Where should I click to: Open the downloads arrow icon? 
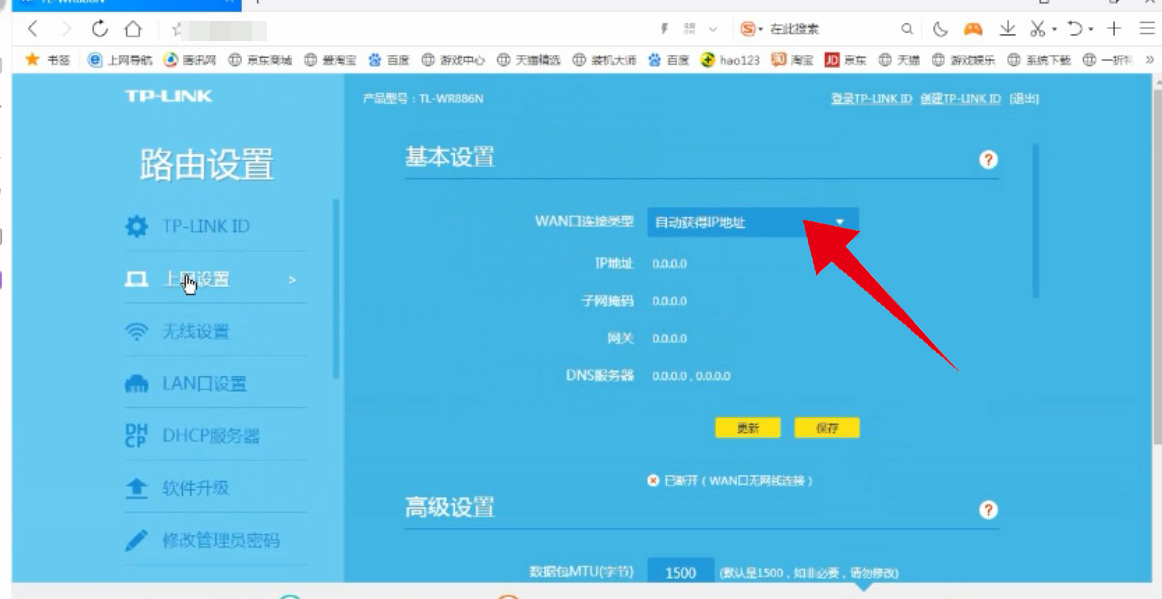pos(1007,29)
